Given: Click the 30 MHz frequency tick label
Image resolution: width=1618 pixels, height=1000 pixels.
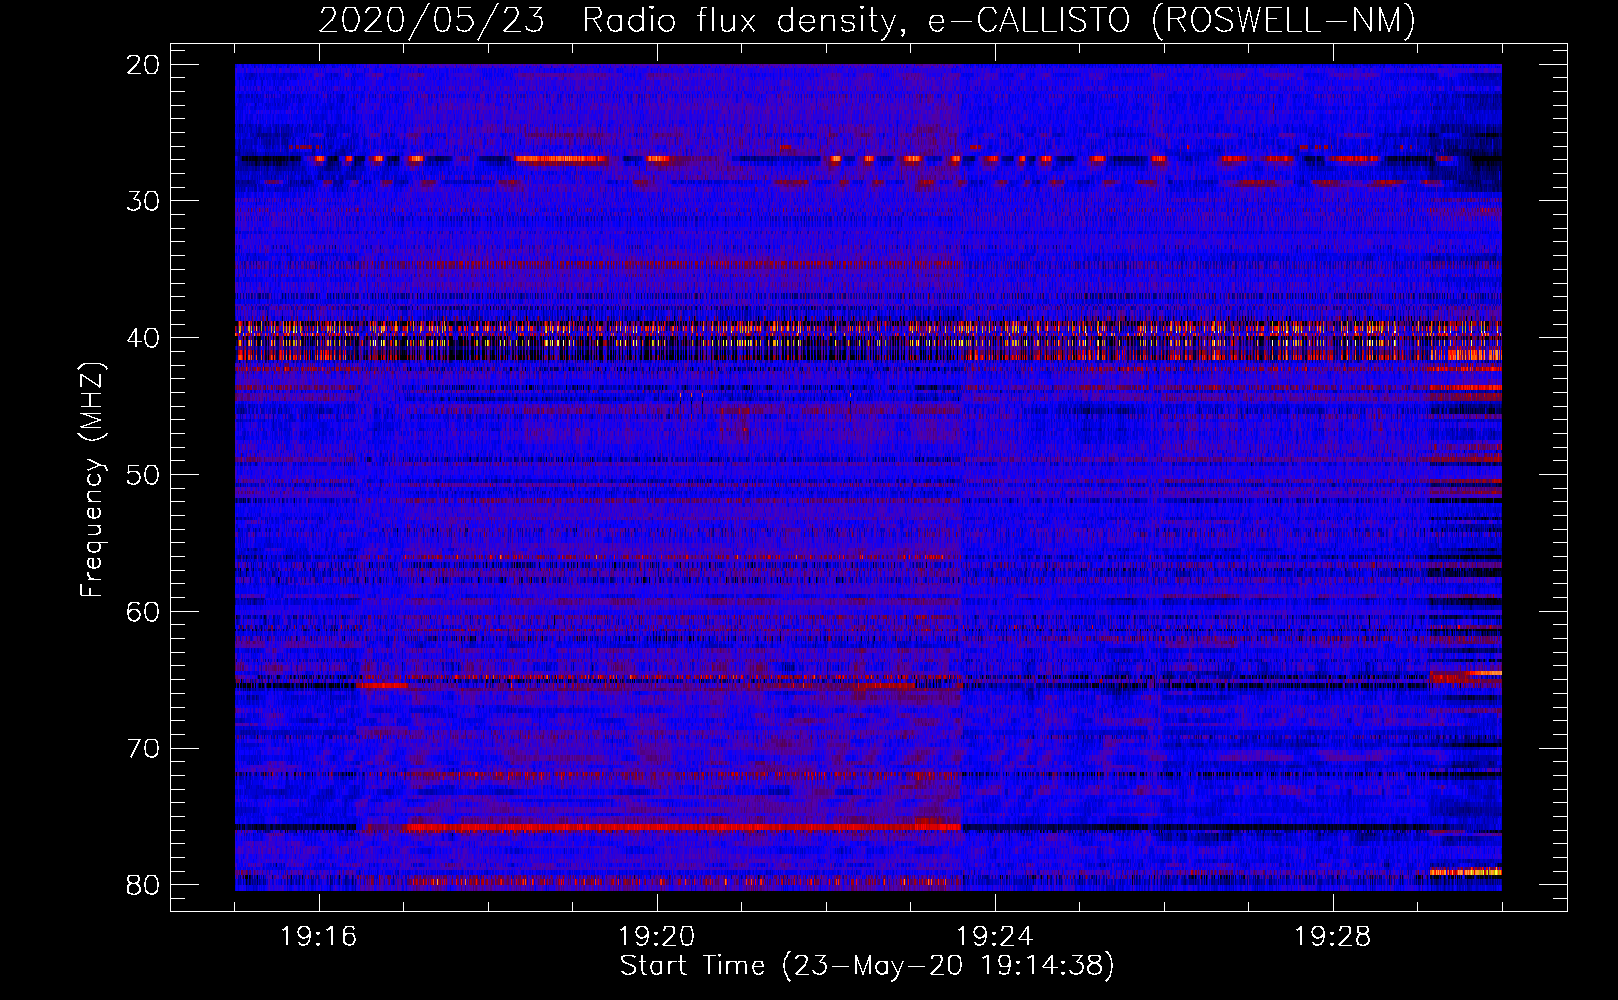Looking at the screenshot, I should pos(143,201).
